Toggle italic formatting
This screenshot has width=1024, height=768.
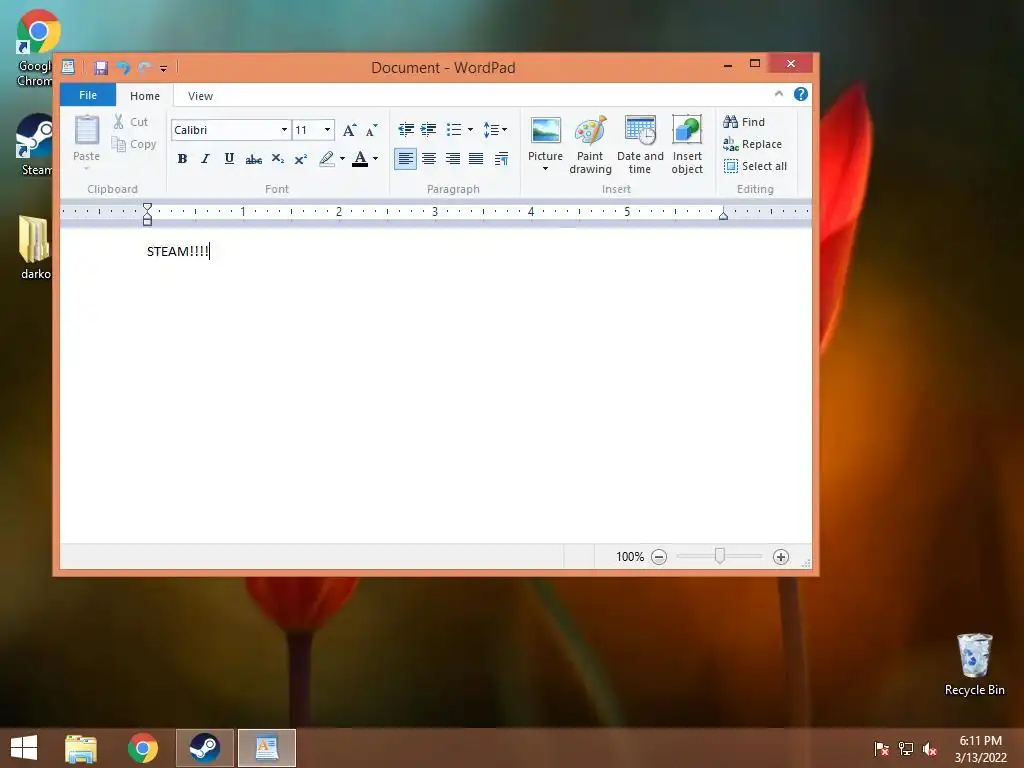pyautogui.click(x=206, y=159)
